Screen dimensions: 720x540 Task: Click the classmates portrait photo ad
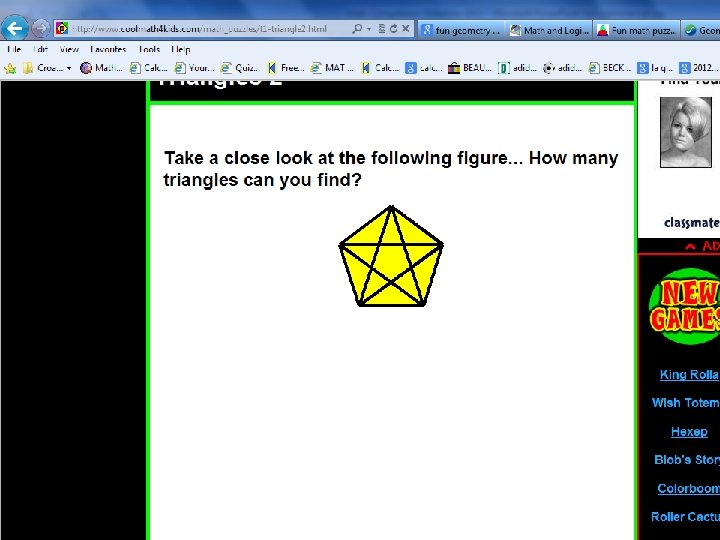pos(686,132)
